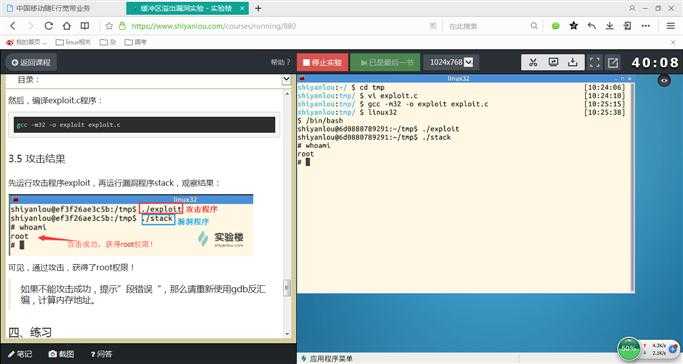Click the 四、练习 section heading

(30, 333)
